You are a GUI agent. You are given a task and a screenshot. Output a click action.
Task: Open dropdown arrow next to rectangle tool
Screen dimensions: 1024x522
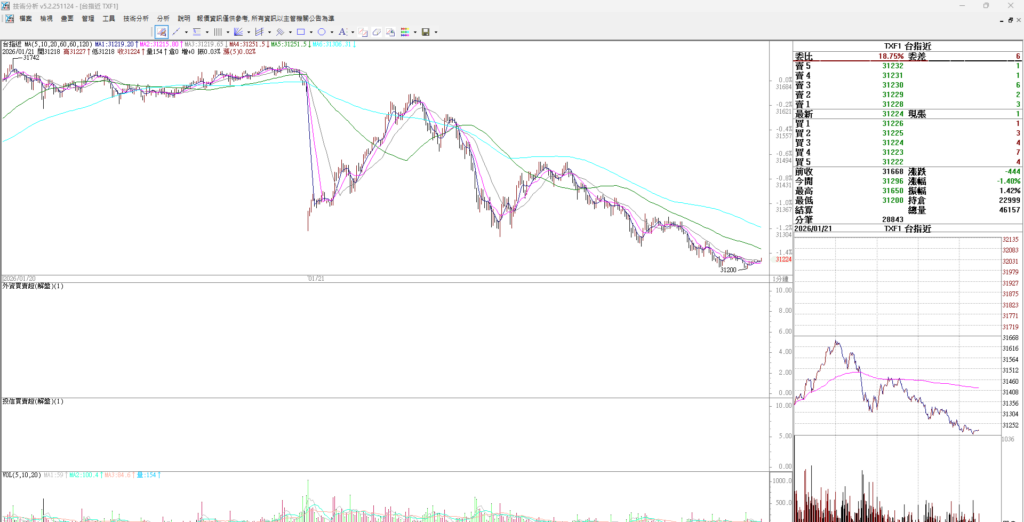[x=311, y=32]
